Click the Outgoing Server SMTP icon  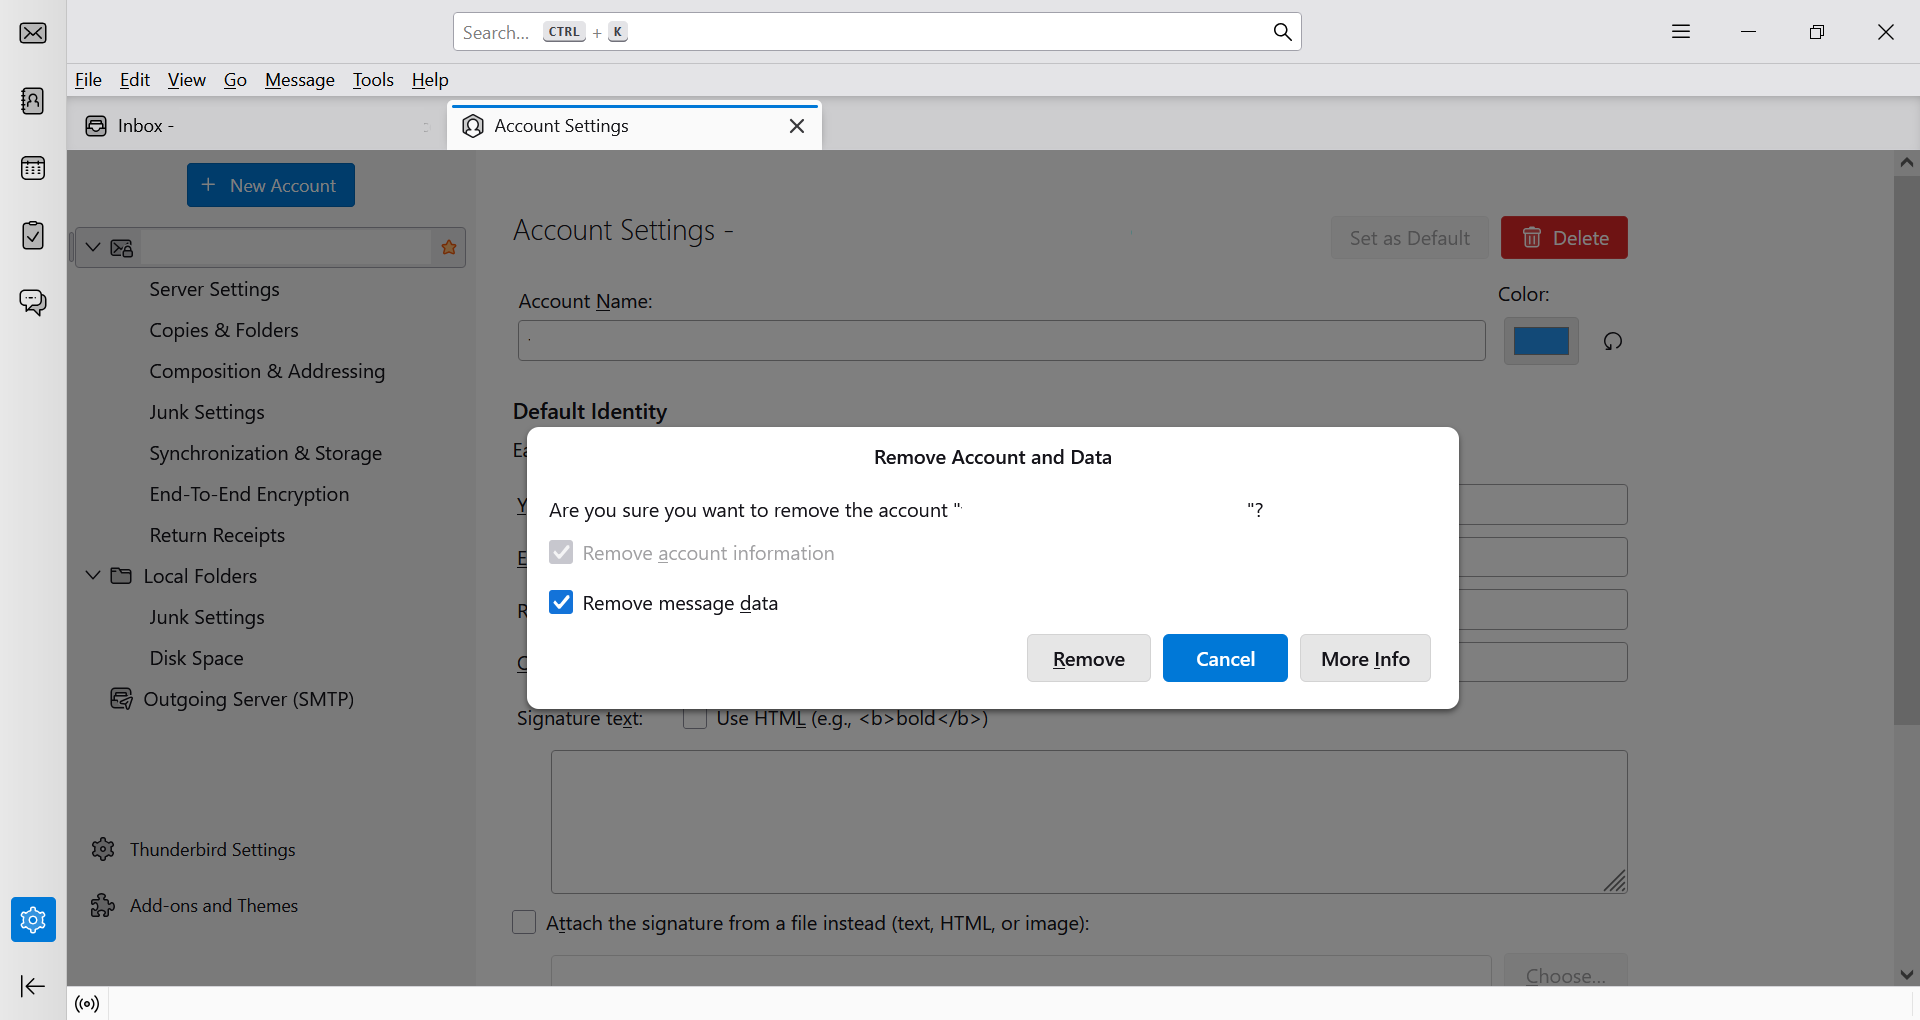121,699
